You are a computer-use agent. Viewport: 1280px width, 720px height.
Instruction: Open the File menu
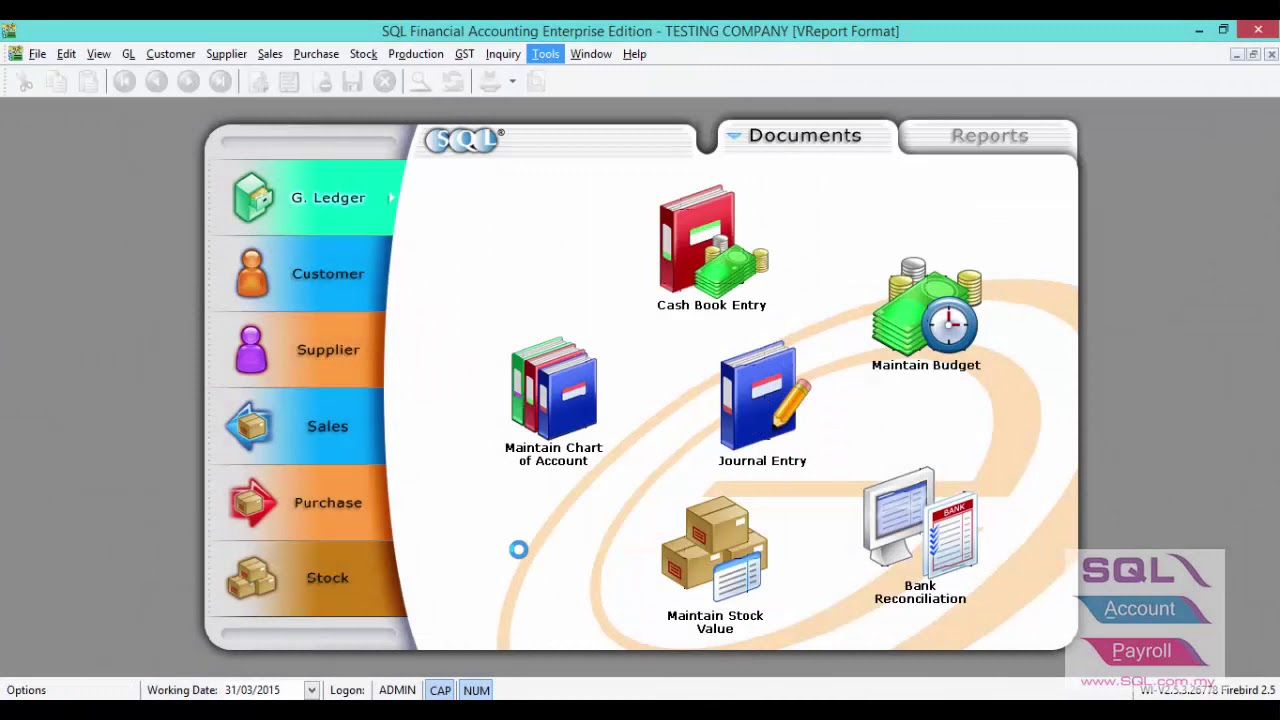point(37,54)
